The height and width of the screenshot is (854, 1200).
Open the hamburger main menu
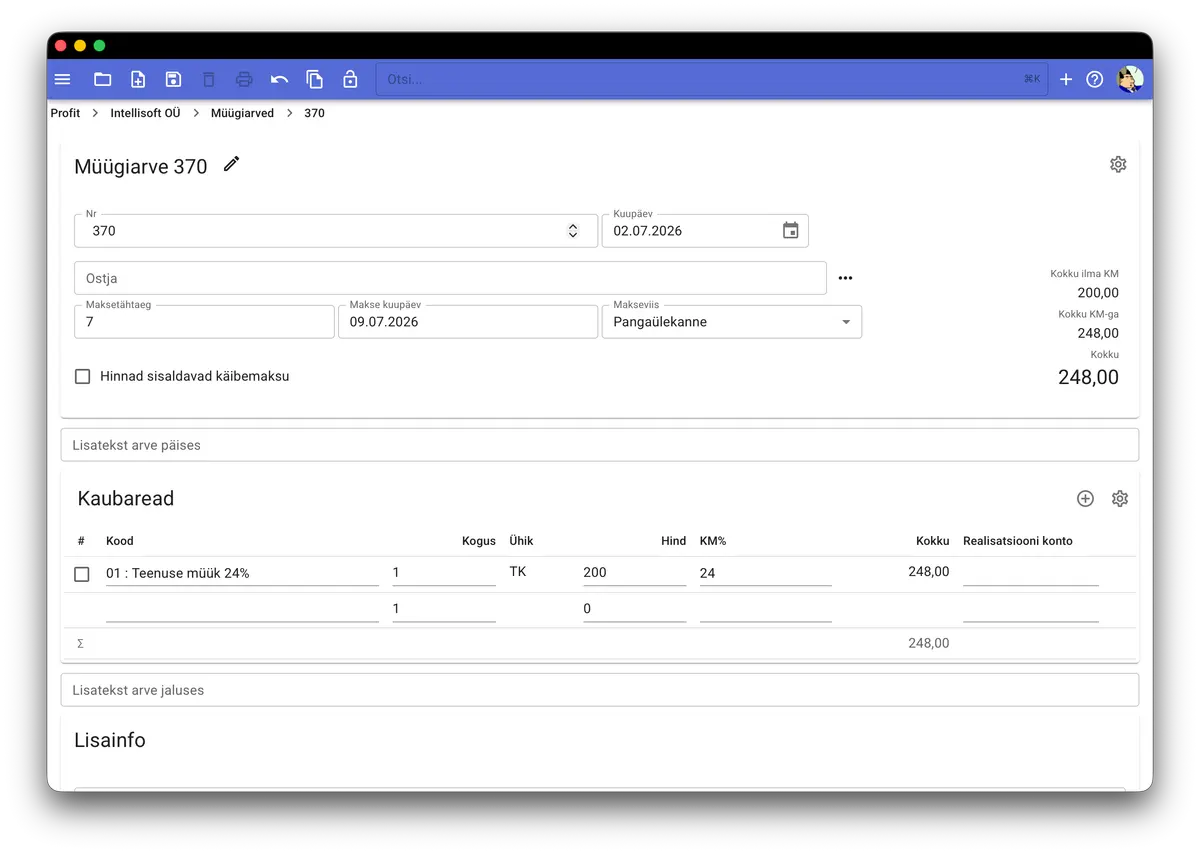coord(62,79)
